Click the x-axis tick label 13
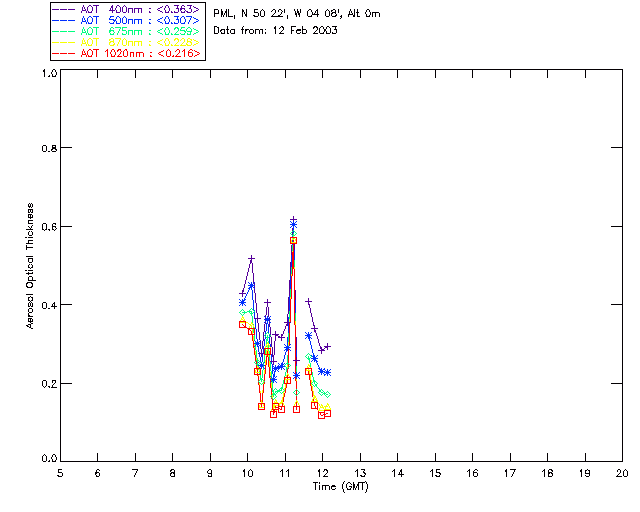The height and width of the screenshot is (512, 640). coord(360,473)
